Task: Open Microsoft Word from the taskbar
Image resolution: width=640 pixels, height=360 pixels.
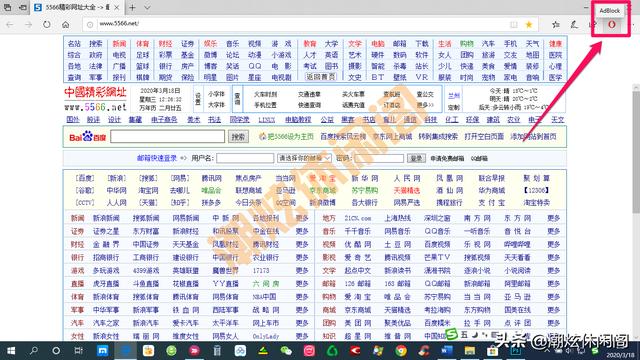Action: [x=447, y=351]
